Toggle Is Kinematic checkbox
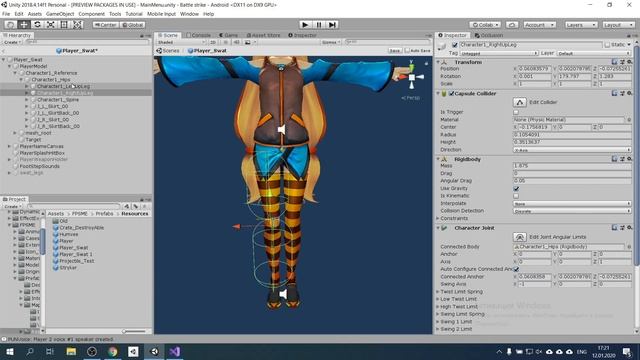640x360 pixels. point(516,196)
